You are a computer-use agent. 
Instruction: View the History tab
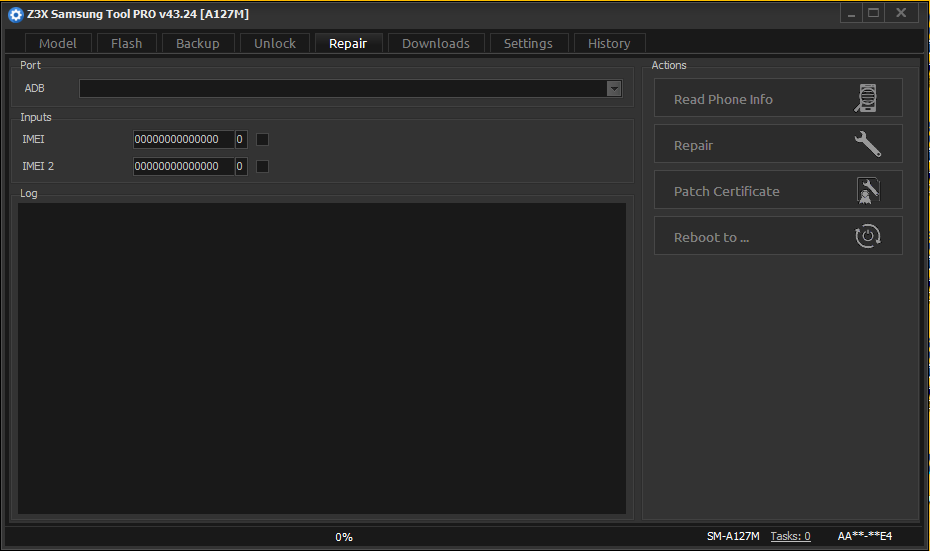609,43
